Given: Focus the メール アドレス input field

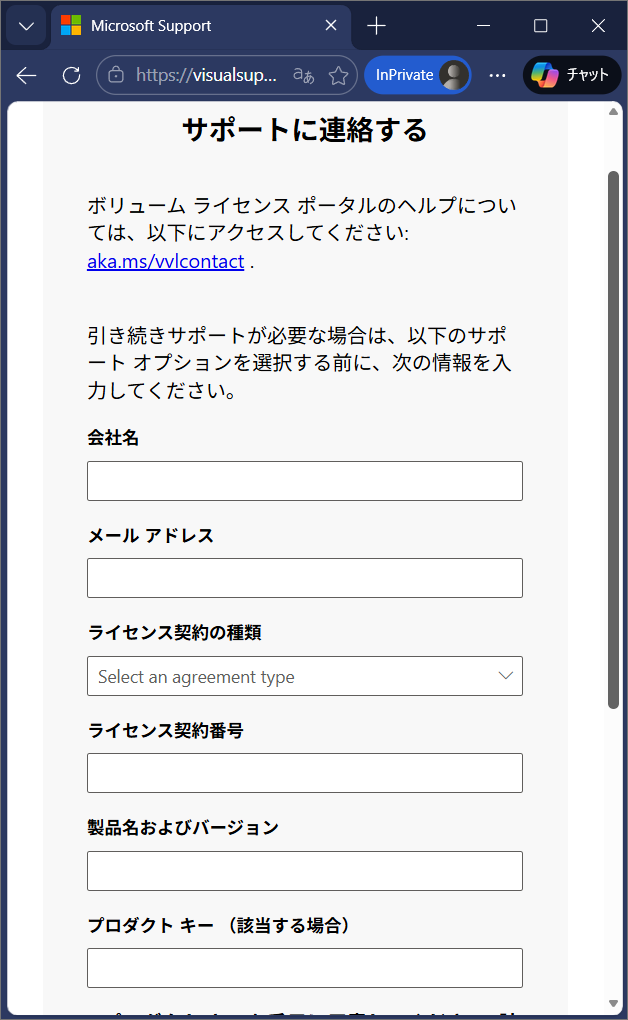Looking at the screenshot, I should (x=305, y=578).
